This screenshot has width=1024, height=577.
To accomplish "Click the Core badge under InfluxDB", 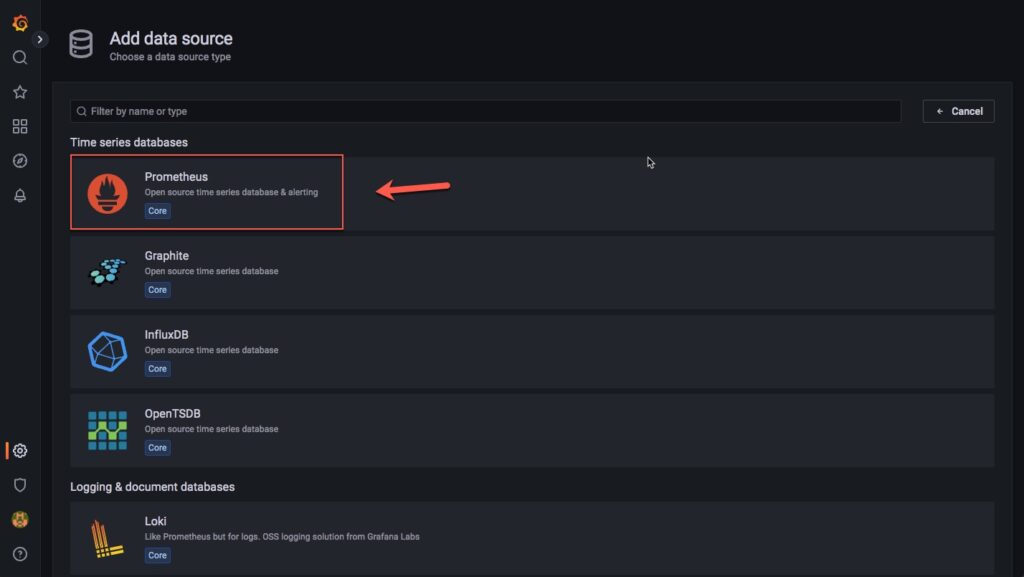I will [157, 369].
